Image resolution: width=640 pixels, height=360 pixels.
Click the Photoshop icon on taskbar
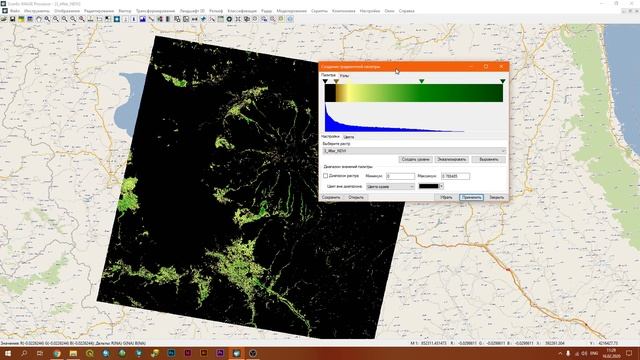click(x=171, y=353)
